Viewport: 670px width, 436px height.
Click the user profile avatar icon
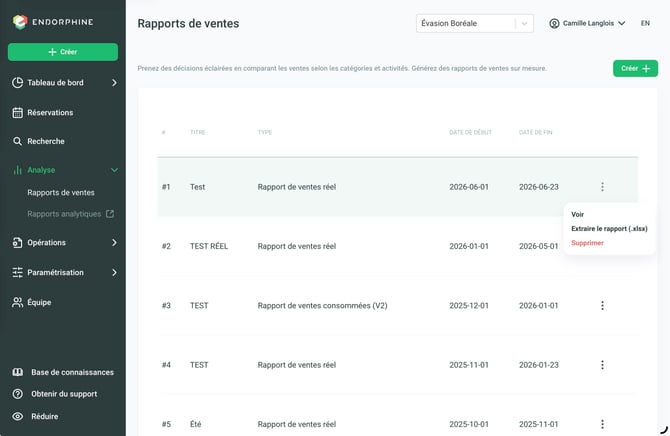point(554,24)
